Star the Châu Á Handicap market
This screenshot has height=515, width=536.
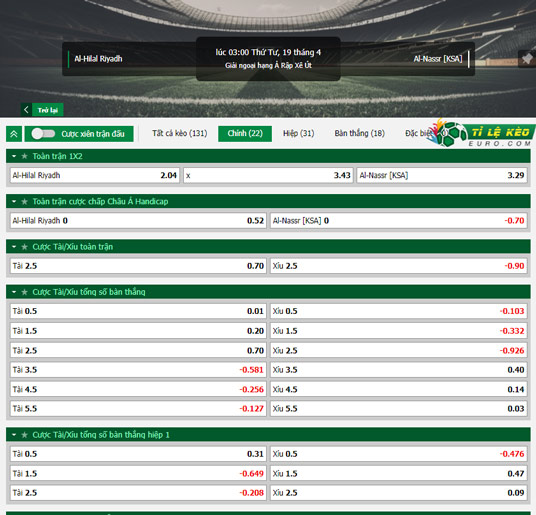point(24,201)
